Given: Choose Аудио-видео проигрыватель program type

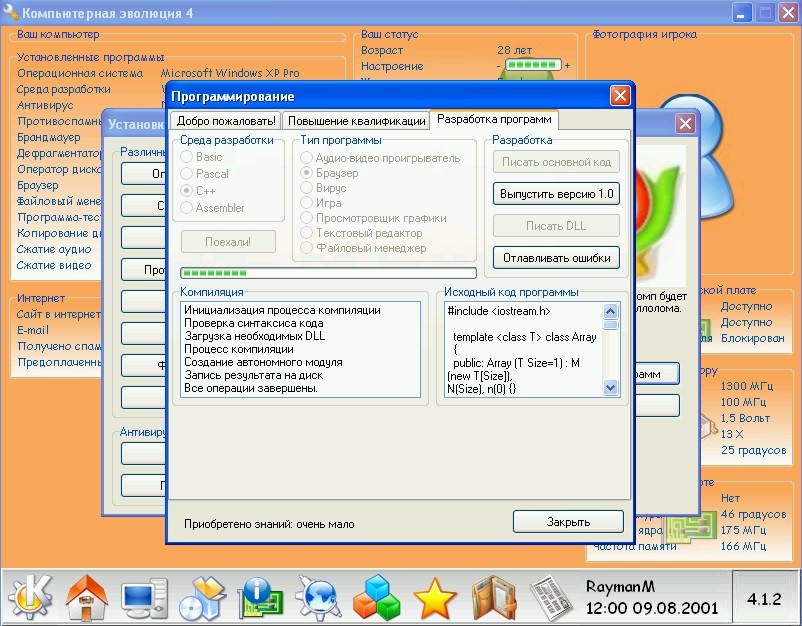Looking at the screenshot, I should click(x=306, y=158).
